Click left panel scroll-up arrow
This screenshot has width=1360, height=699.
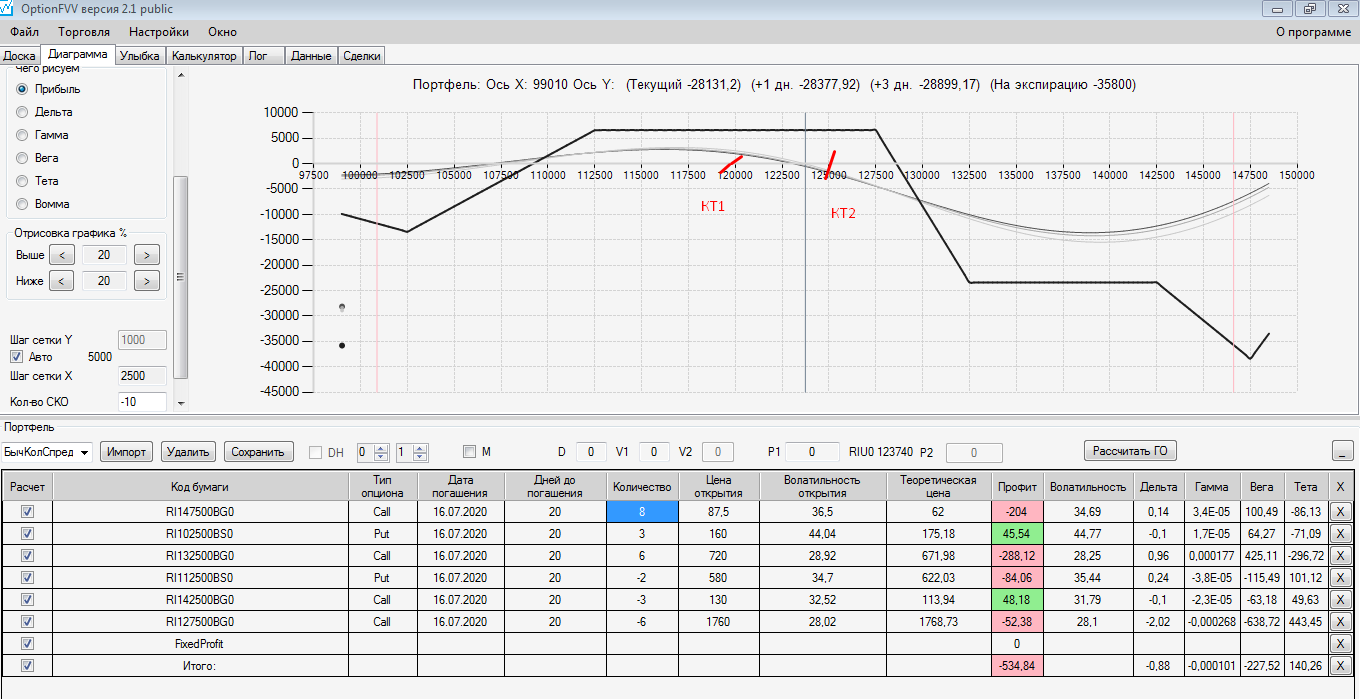[181, 76]
